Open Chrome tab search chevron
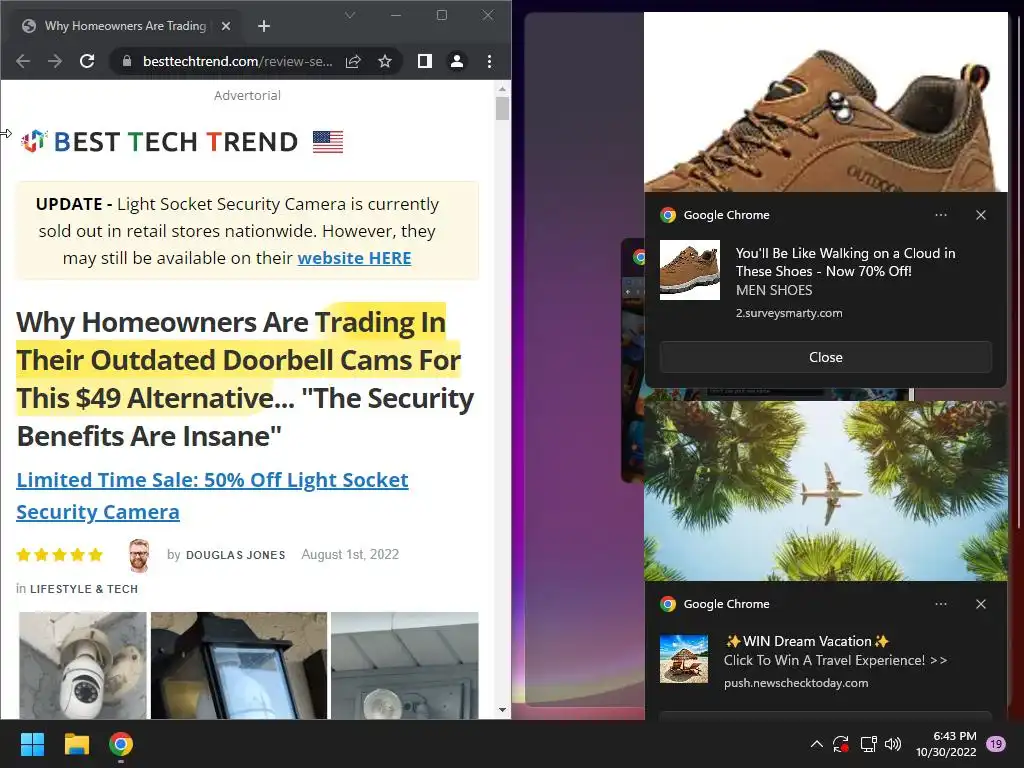The image size is (1024, 768). tap(350, 15)
